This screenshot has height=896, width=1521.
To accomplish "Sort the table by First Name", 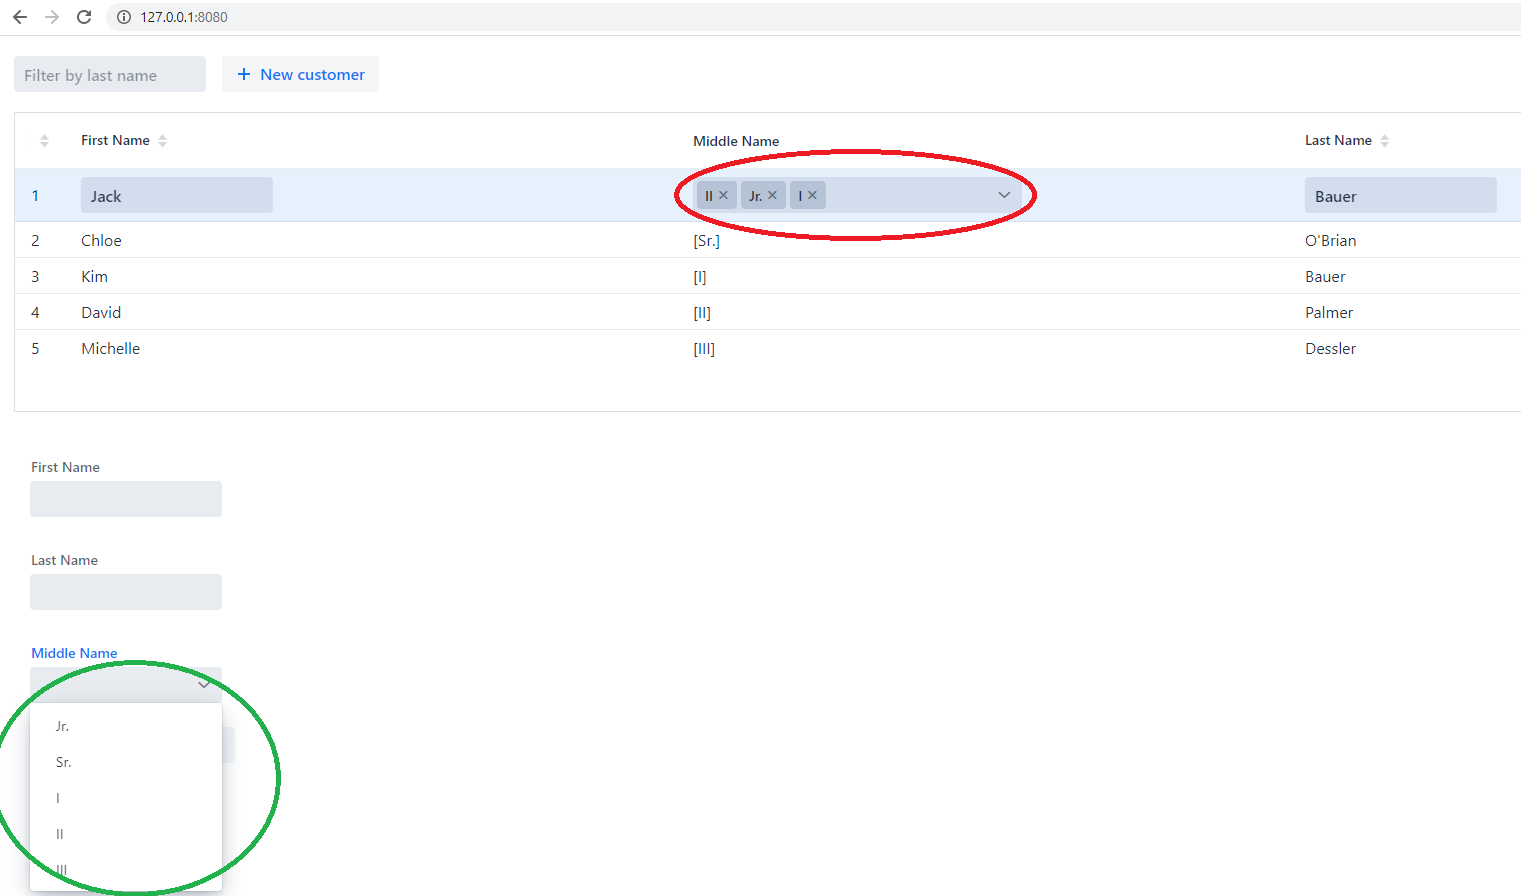I will 162,141.
